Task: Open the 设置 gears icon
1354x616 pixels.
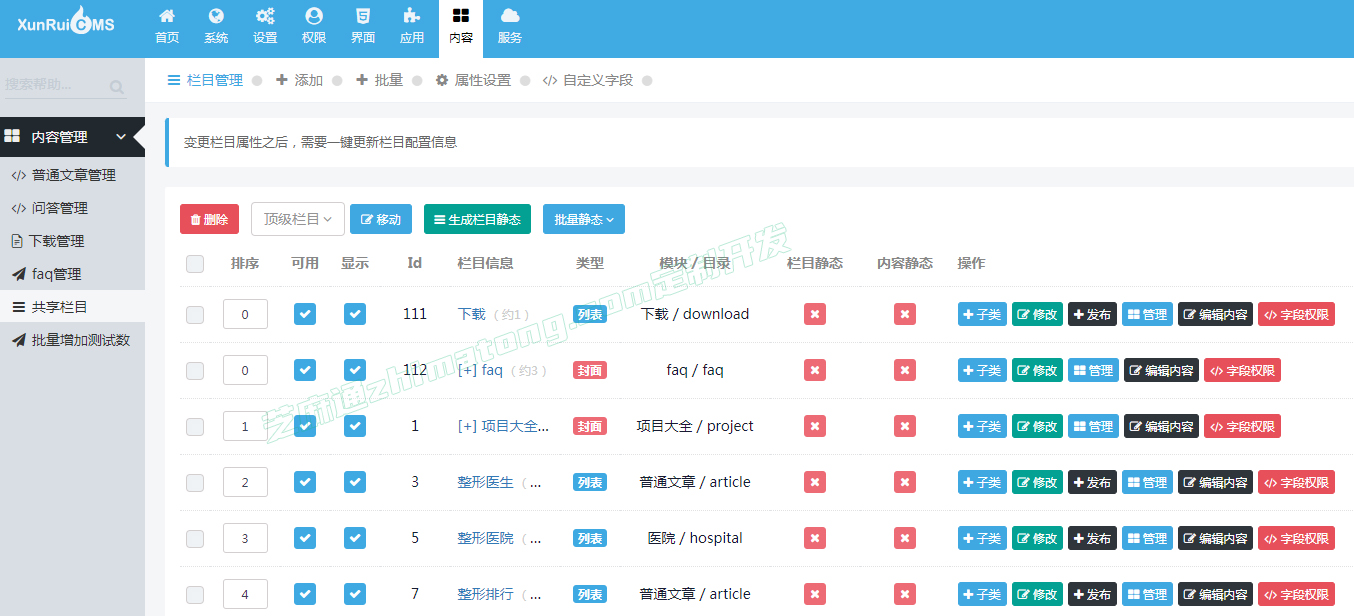Action: 265,17
